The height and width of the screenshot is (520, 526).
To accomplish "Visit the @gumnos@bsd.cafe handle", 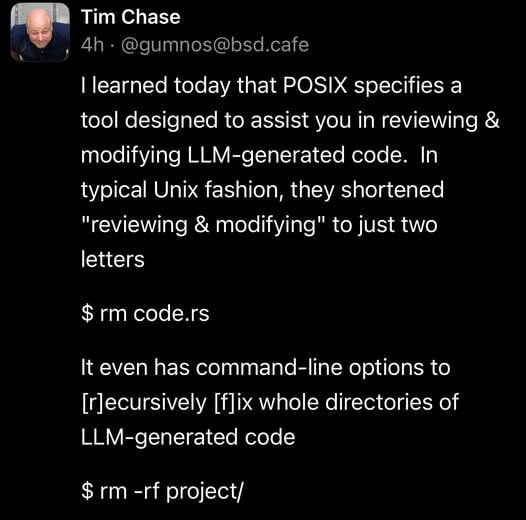I will [x=215, y=45].
